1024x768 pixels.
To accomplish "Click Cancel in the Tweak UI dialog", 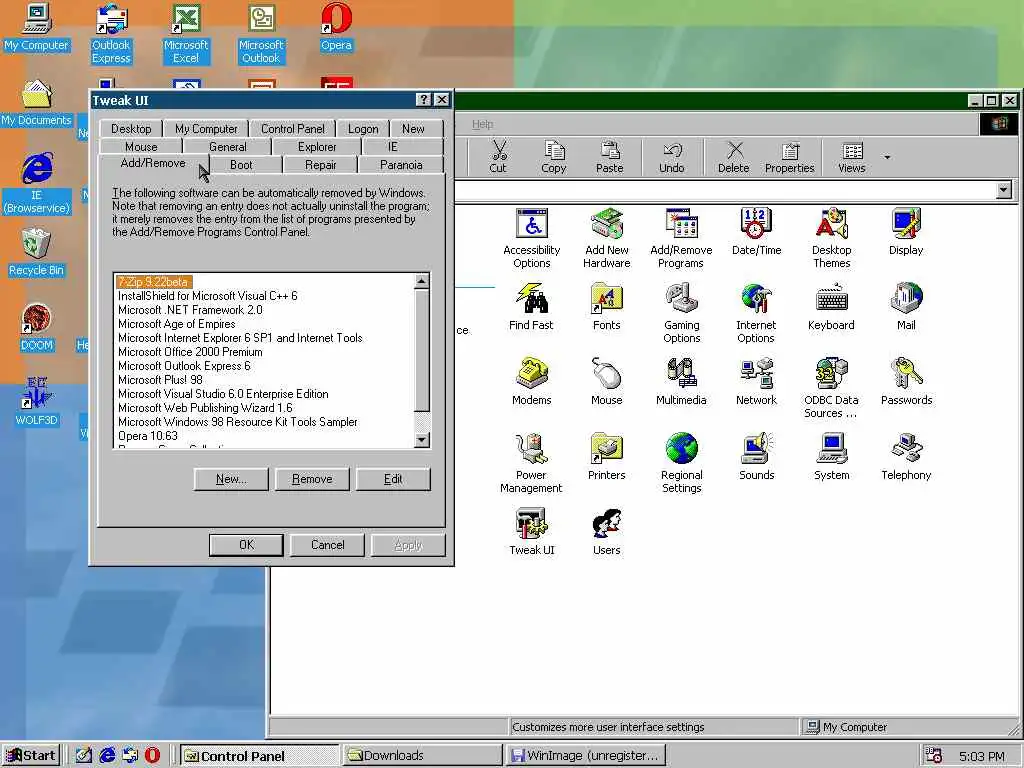I will pos(327,545).
